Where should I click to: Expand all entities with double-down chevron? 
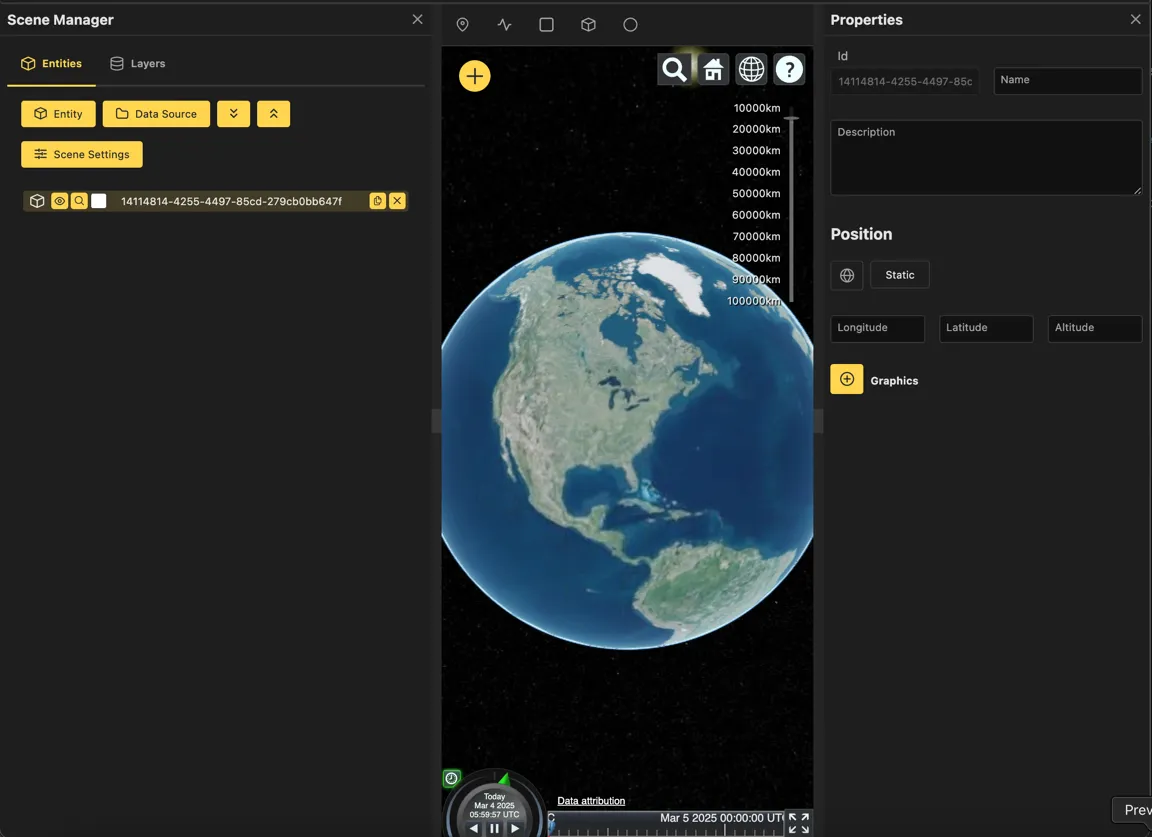click(x=233, y=114)
